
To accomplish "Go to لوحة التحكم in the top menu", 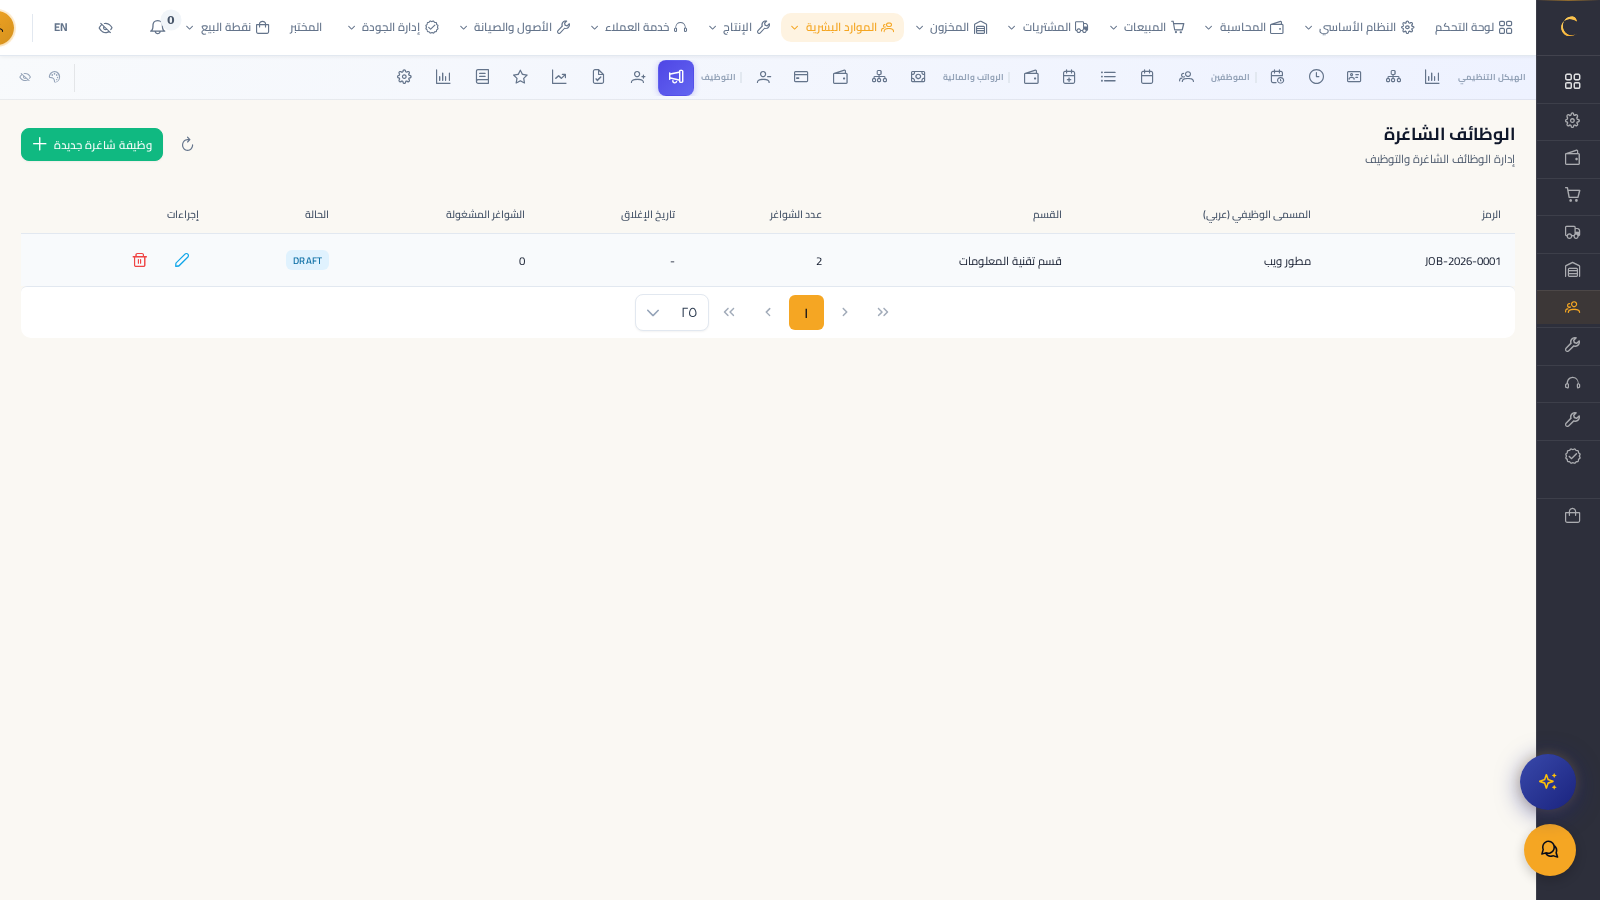I will coord(1473,27).
